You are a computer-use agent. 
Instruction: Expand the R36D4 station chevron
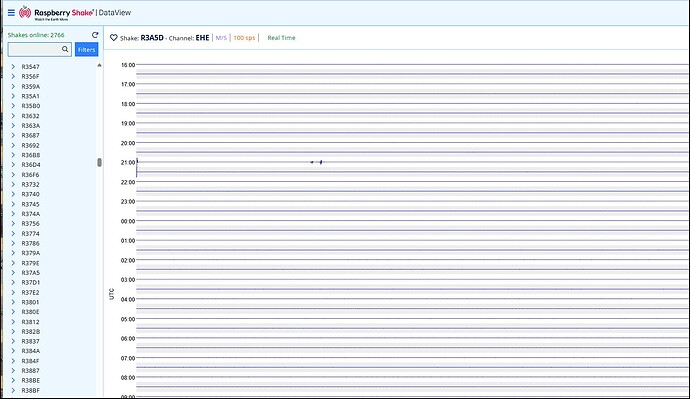pyautogui.click(x=13, y=165)
